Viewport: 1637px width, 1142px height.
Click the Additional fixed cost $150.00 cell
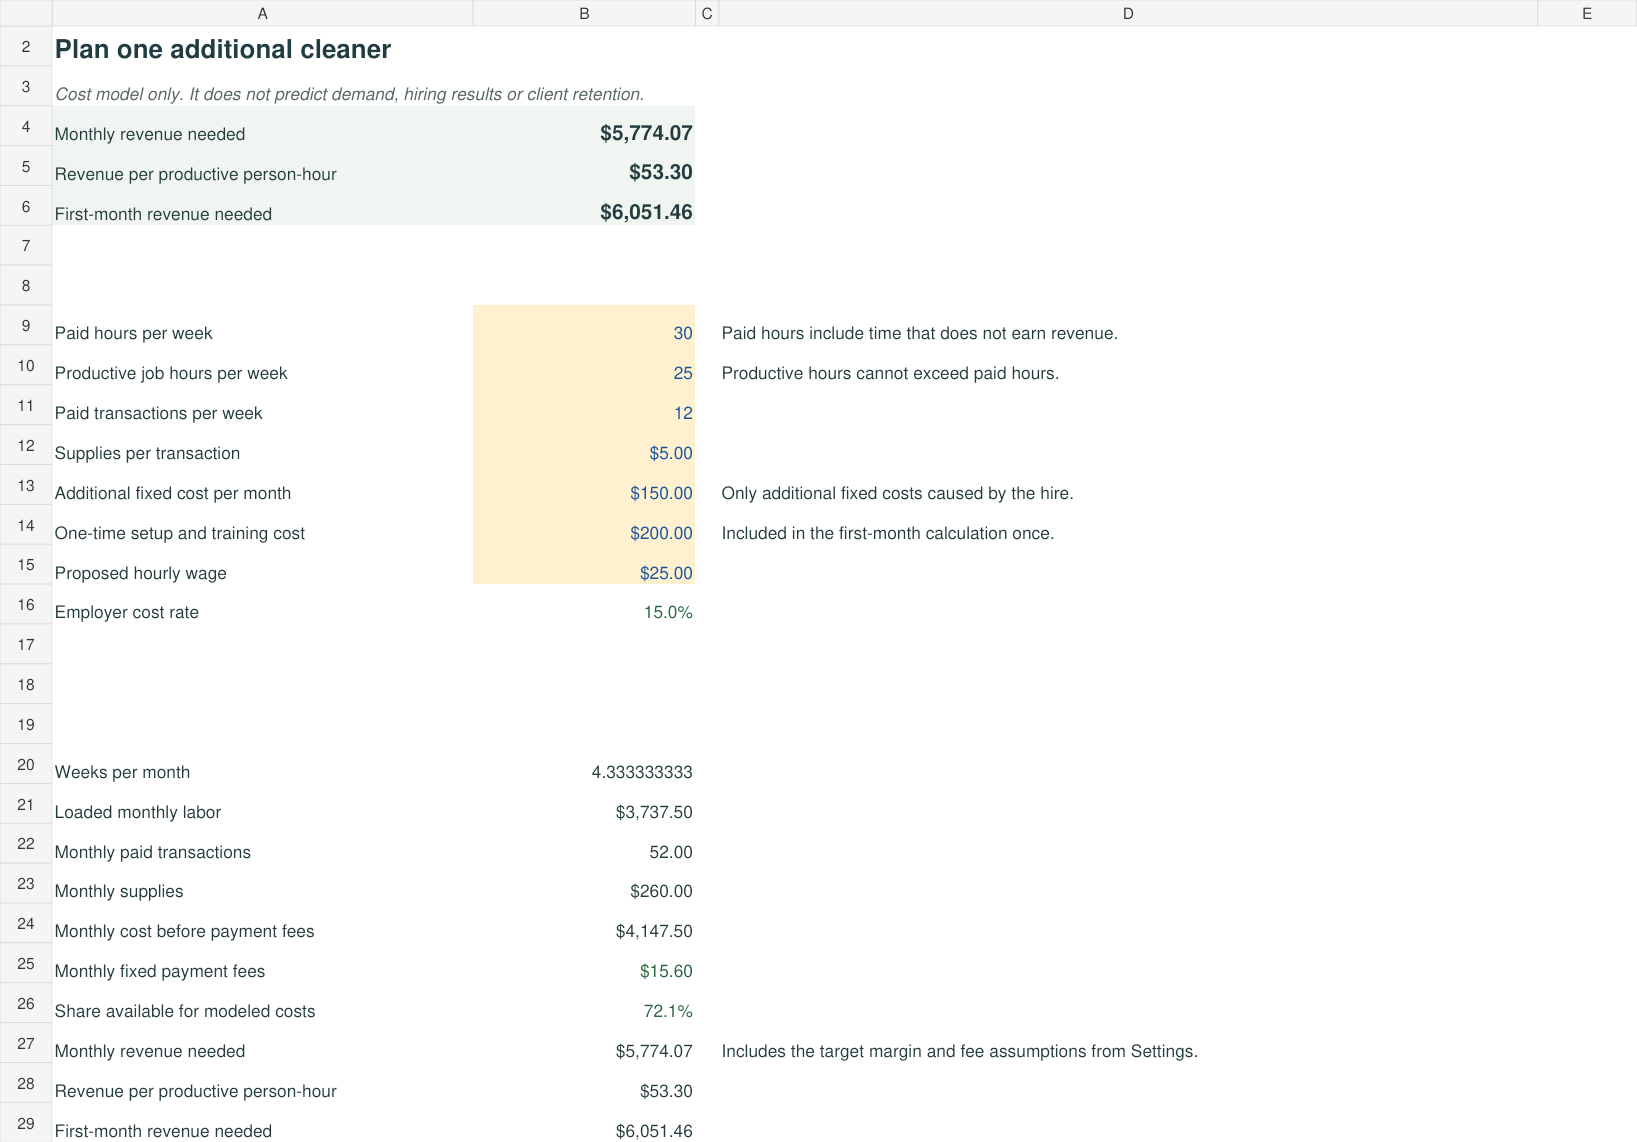click(584, 485)
